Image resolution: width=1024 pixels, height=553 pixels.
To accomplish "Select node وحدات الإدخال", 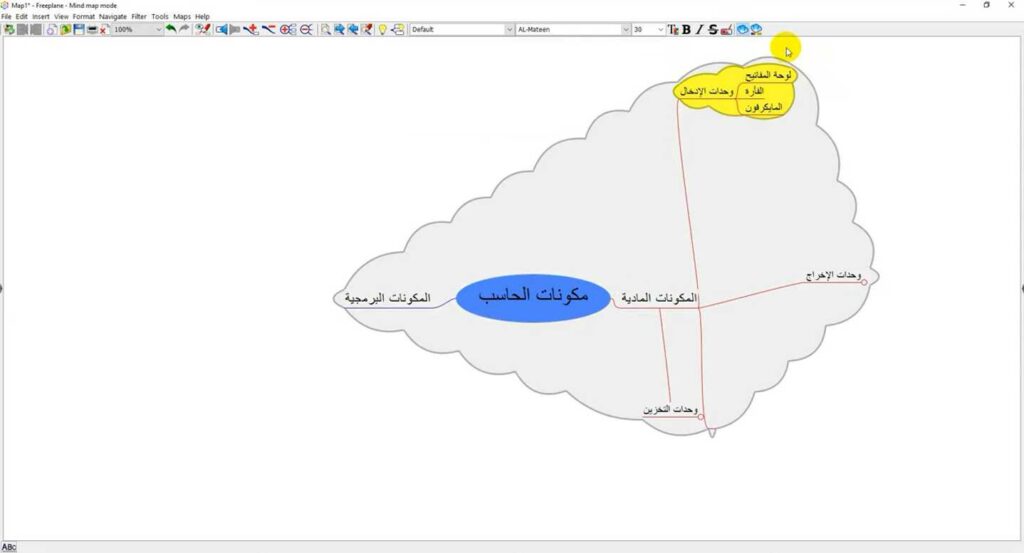I will coord(707,91).
